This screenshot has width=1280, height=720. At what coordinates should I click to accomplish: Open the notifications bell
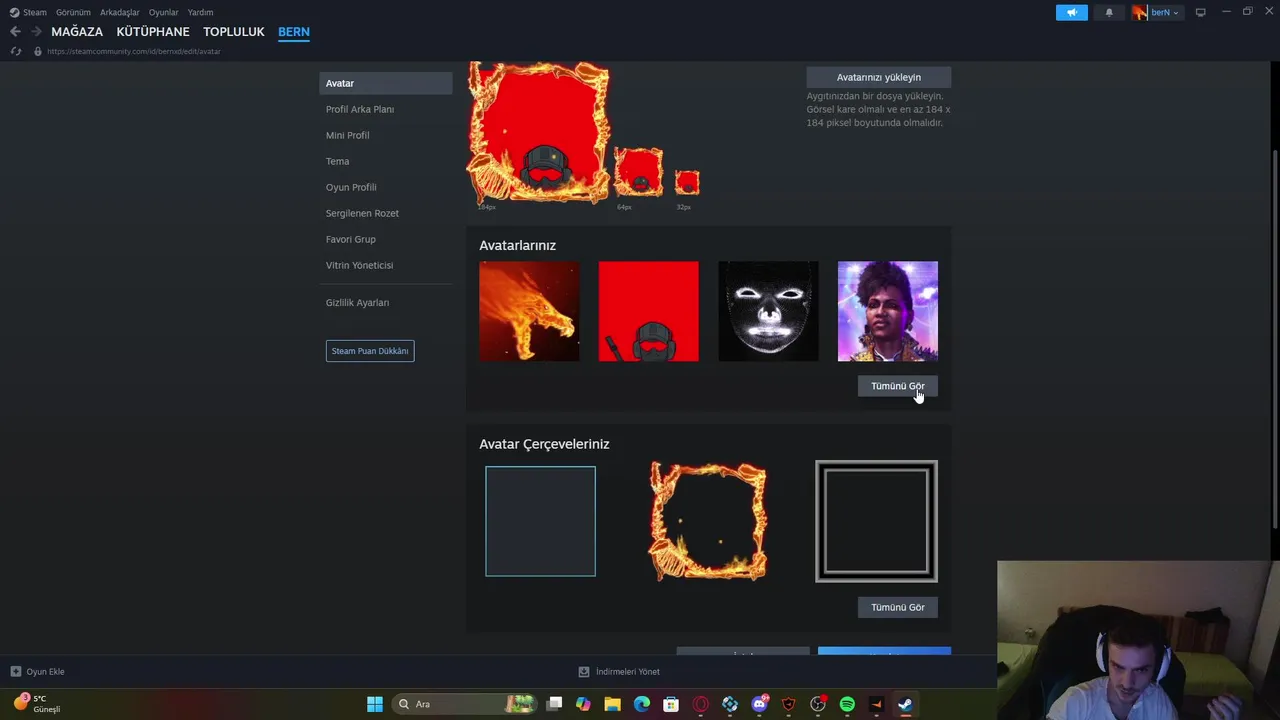click(1109, 12)
